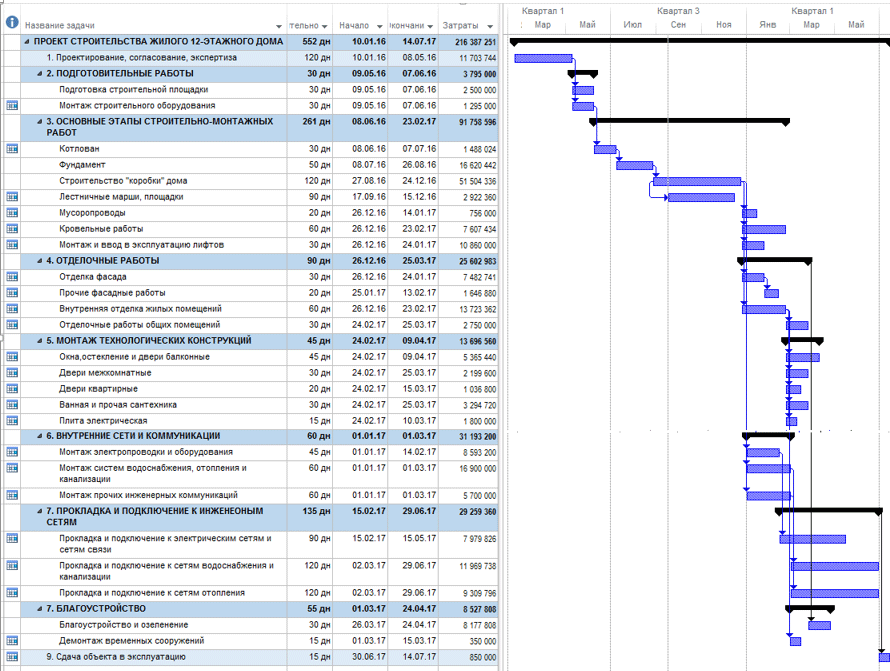Click indicator icon beside Отделка фасада
The width and height of the screenshot is (890, 671).
point(12,277)
